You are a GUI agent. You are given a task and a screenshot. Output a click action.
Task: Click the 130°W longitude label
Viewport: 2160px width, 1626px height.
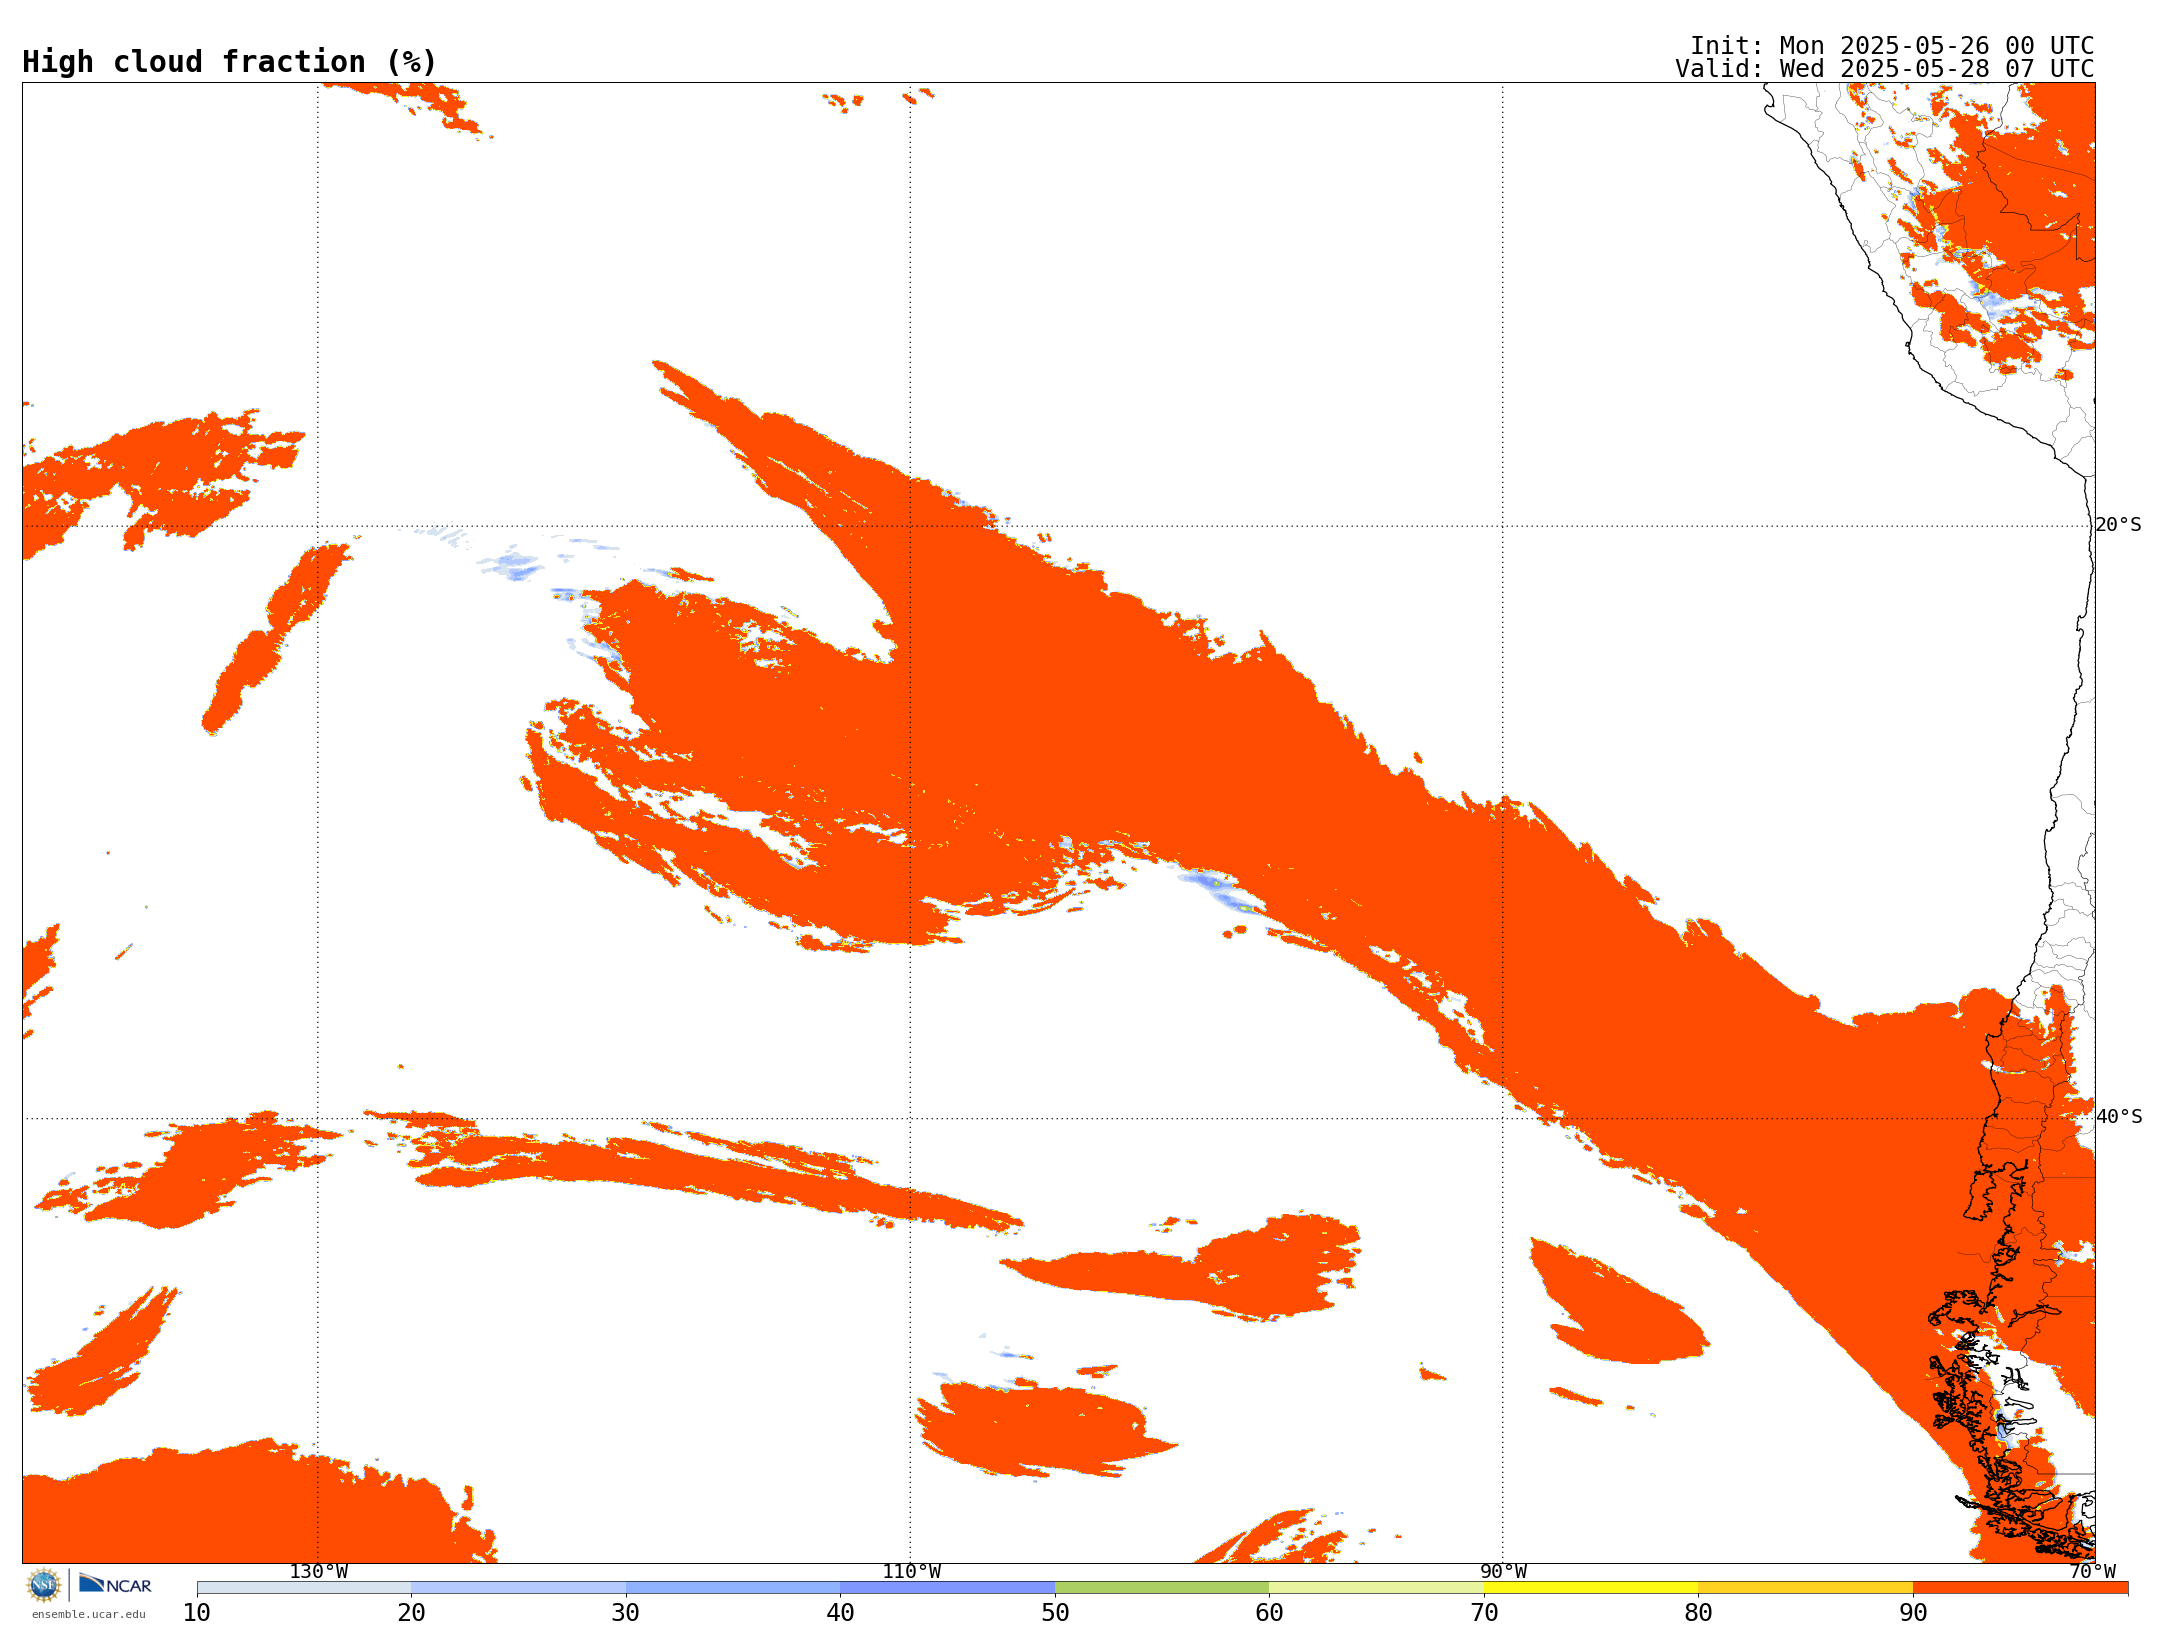(x=319, y=1572)
